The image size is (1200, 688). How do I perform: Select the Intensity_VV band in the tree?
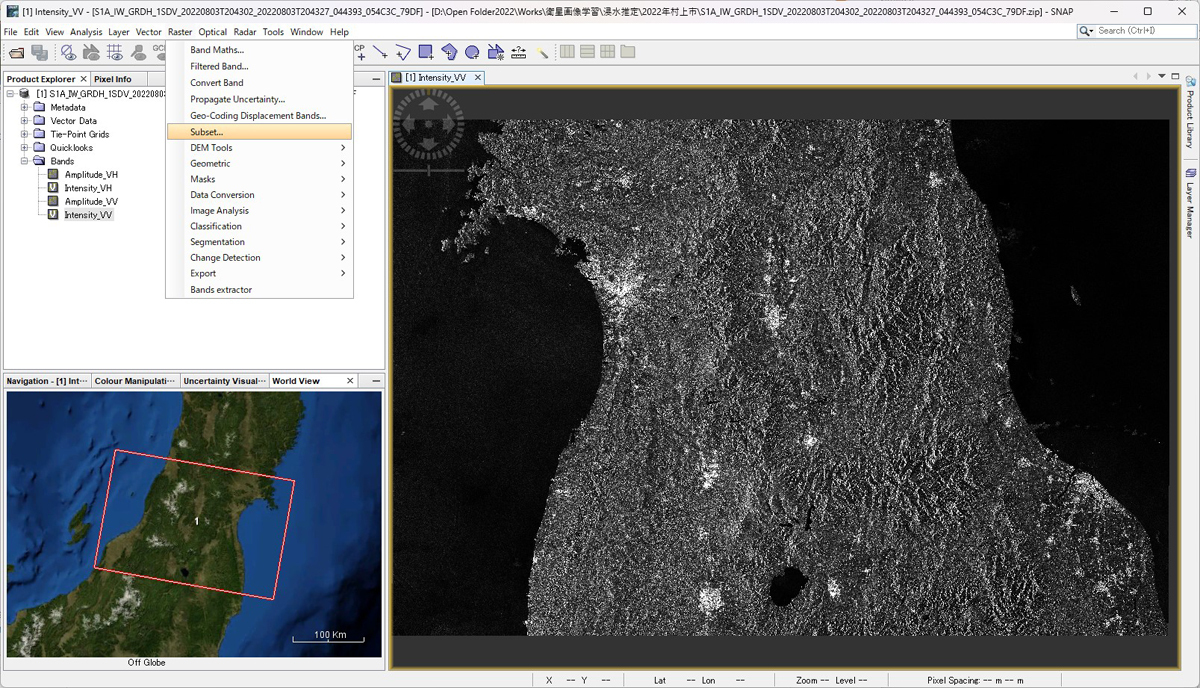88,215
